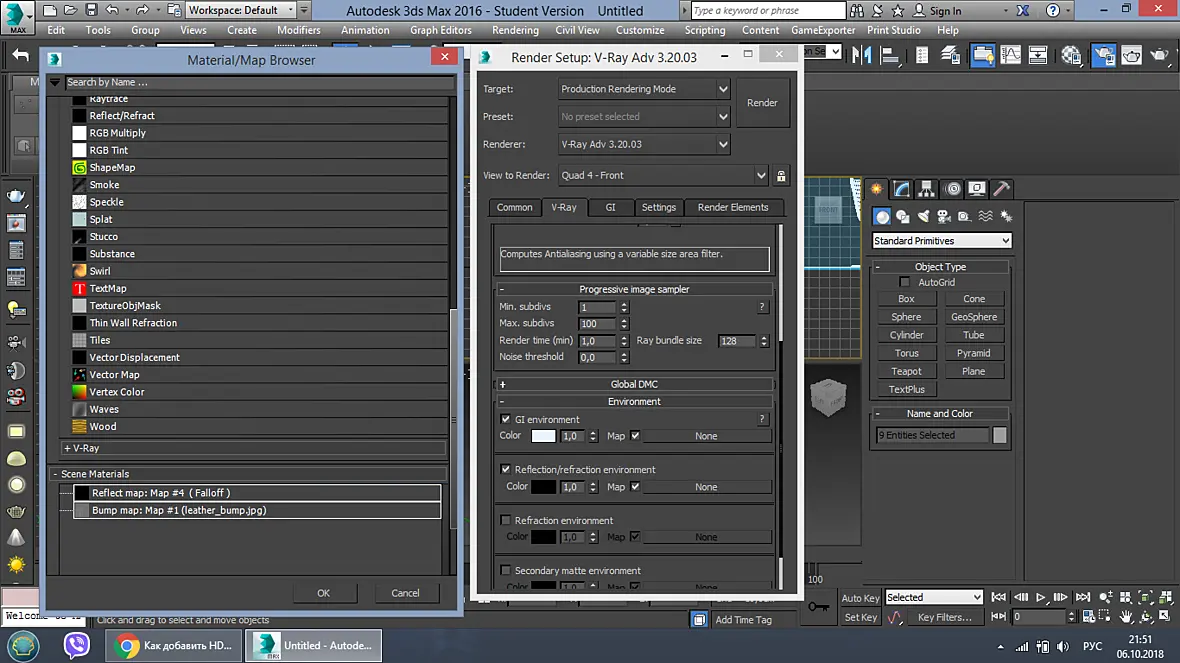Select the Shapes category icon
Image resolution: width=1180 pixels, height=663 pixels.
click(902, 217)
